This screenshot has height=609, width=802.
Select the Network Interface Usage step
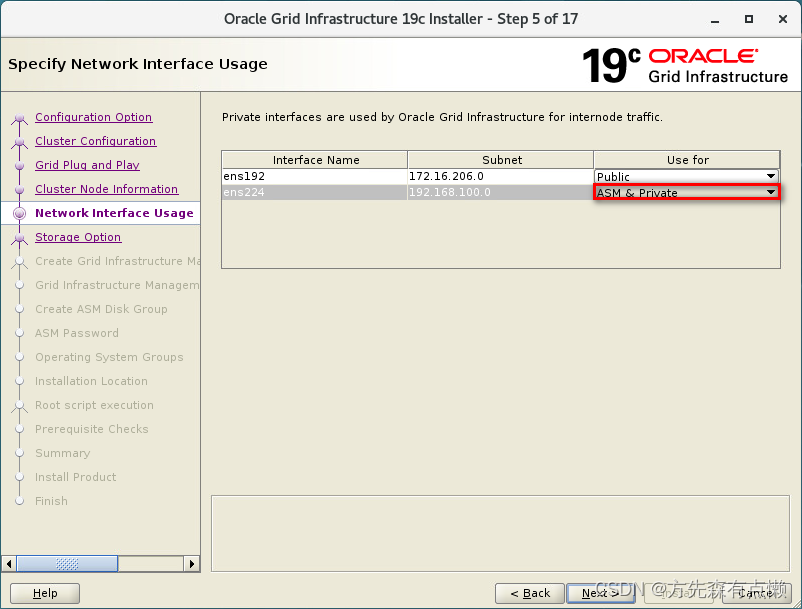point(114,213)
